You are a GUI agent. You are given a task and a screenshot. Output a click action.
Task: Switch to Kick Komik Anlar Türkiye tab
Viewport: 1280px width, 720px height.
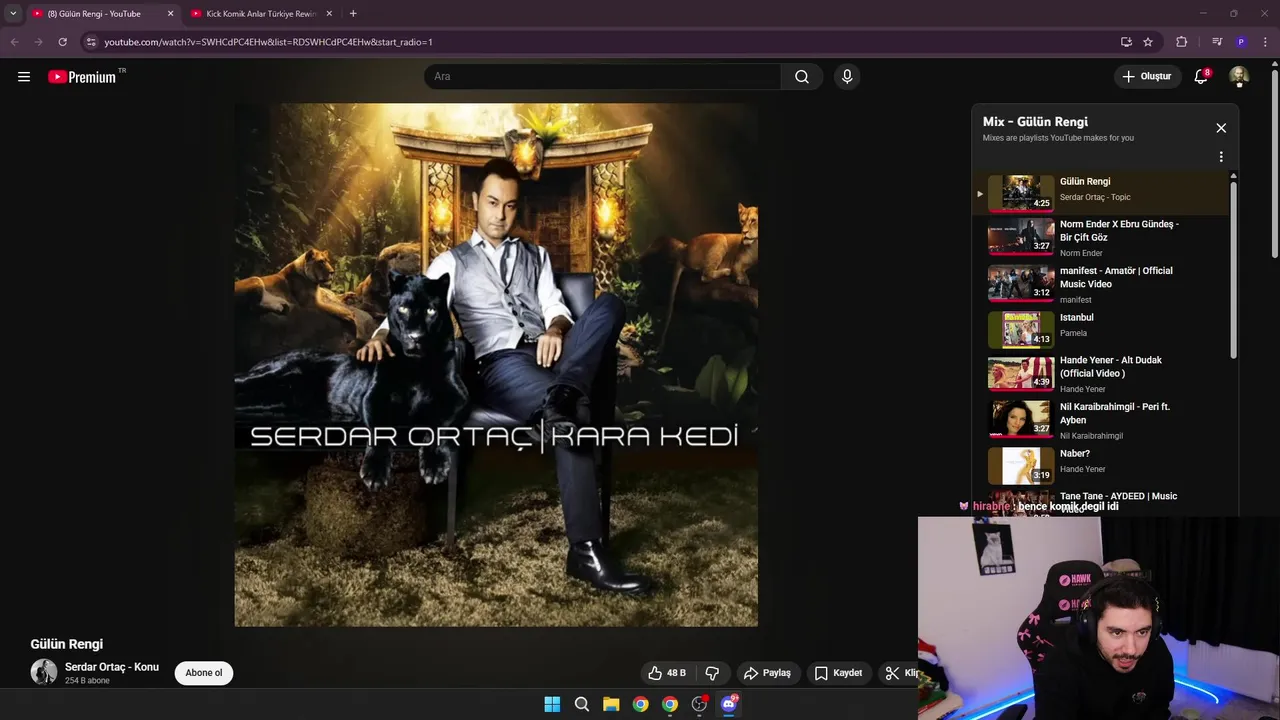pyautogui.click(x=261, y=14)
